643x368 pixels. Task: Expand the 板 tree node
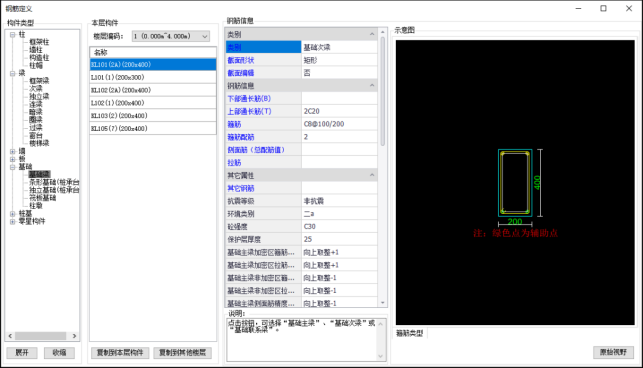click(x=12, y=159)
